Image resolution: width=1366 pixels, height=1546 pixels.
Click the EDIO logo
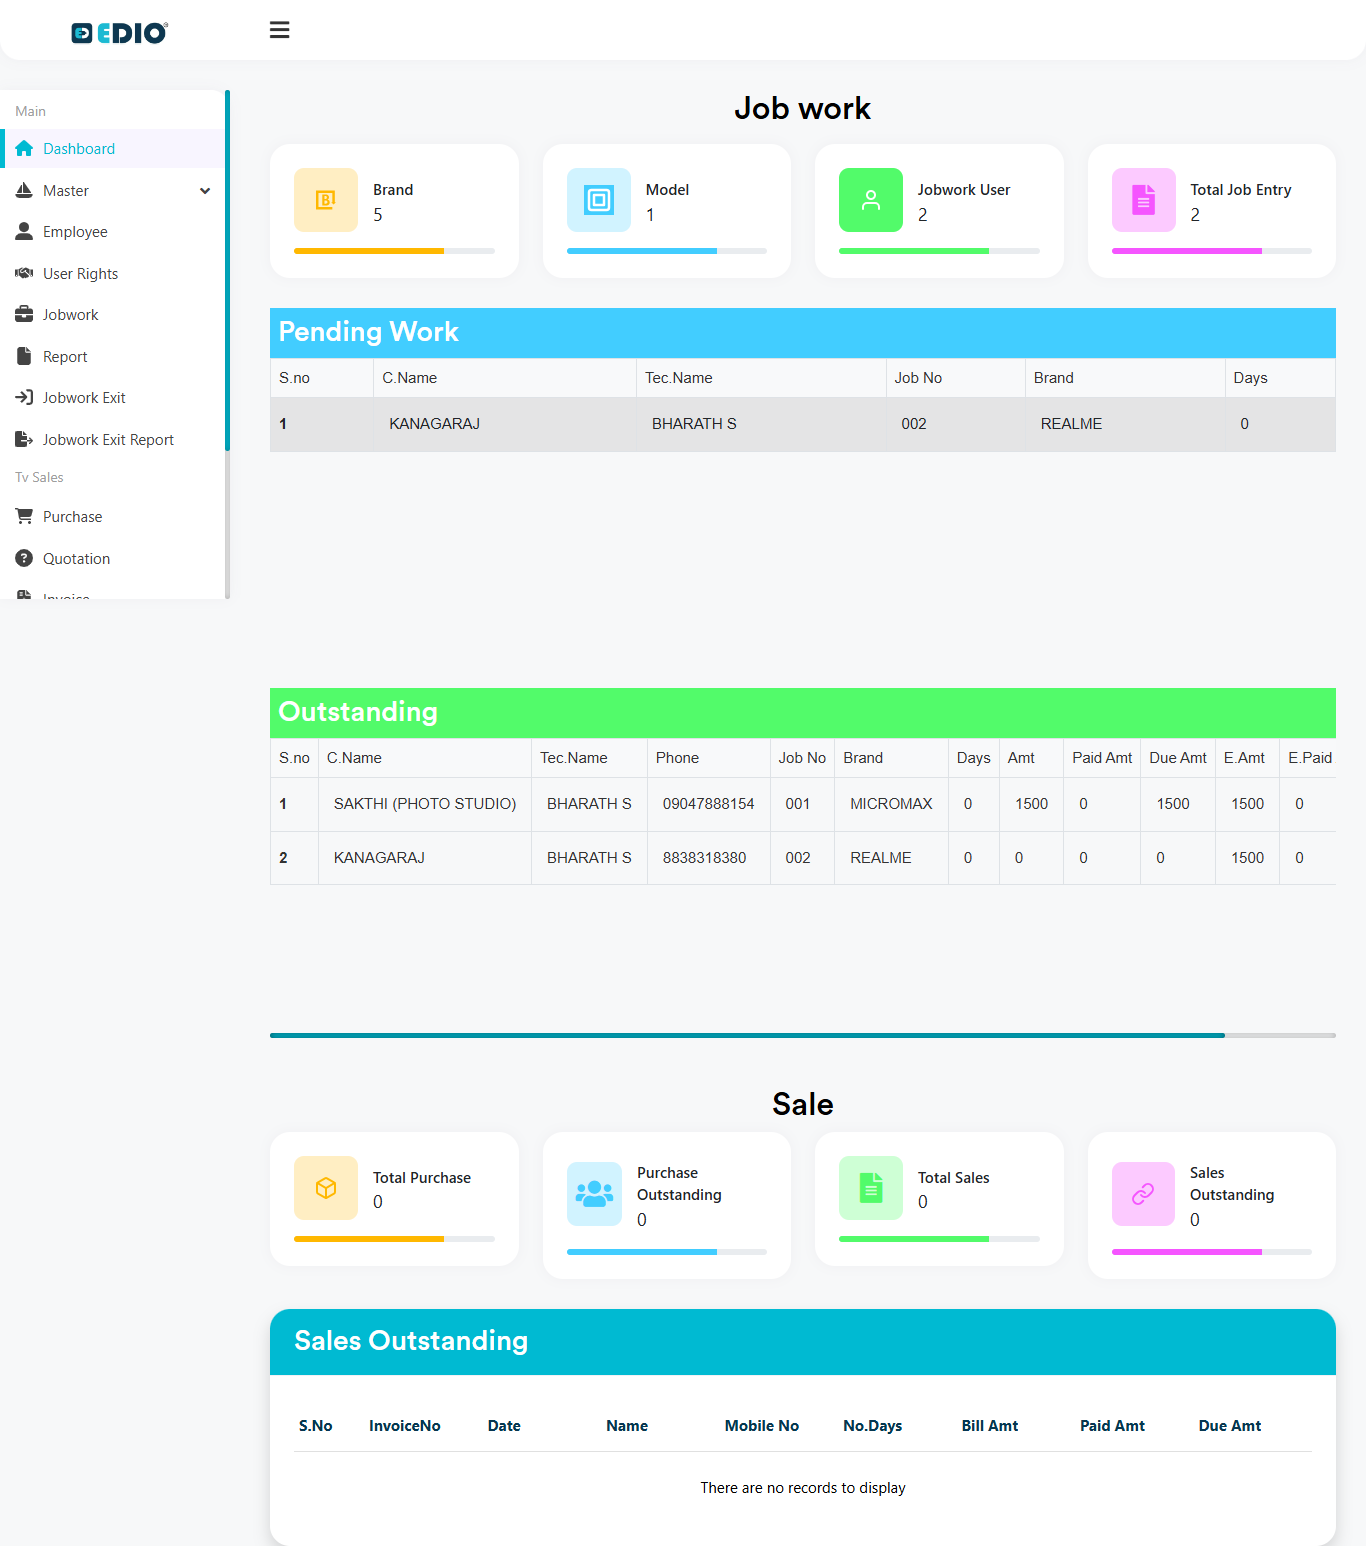(119, 33)
